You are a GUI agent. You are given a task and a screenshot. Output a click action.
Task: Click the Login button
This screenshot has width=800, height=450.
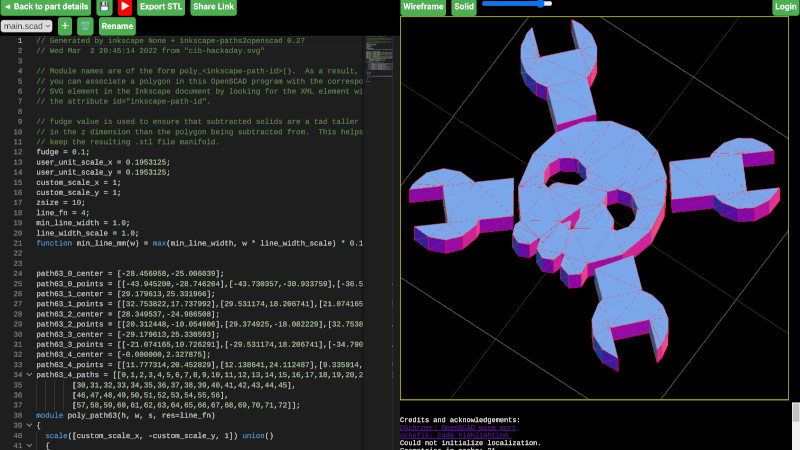pyautogui.click(x=785, y=7)
